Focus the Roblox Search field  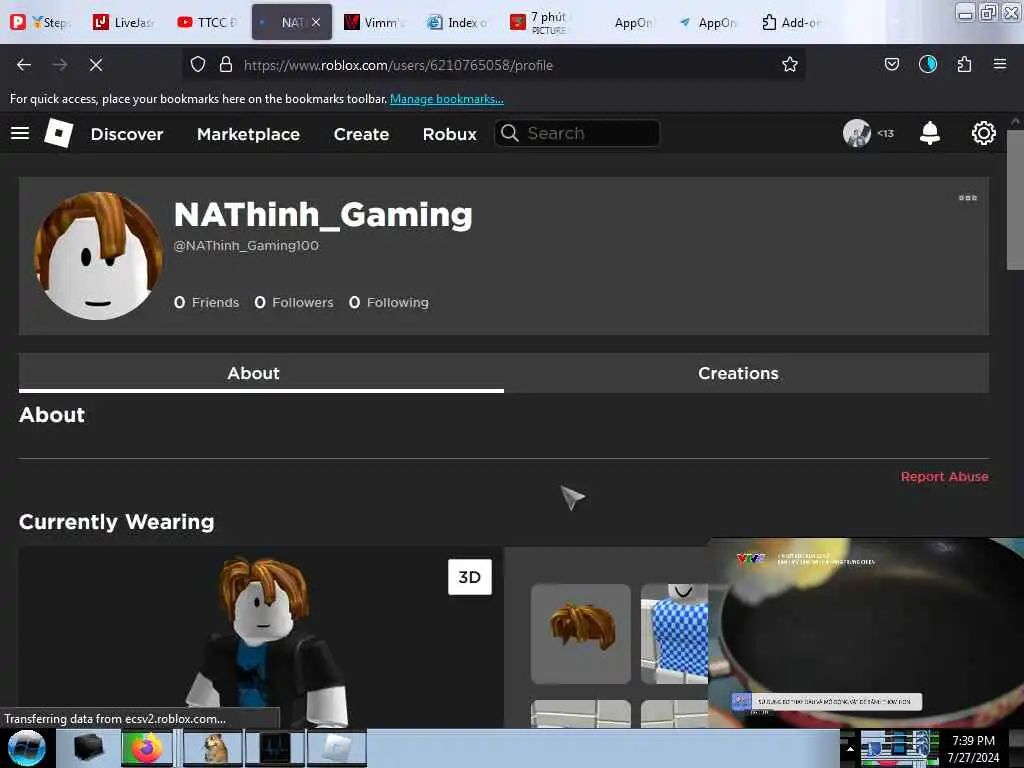[577, 133]
